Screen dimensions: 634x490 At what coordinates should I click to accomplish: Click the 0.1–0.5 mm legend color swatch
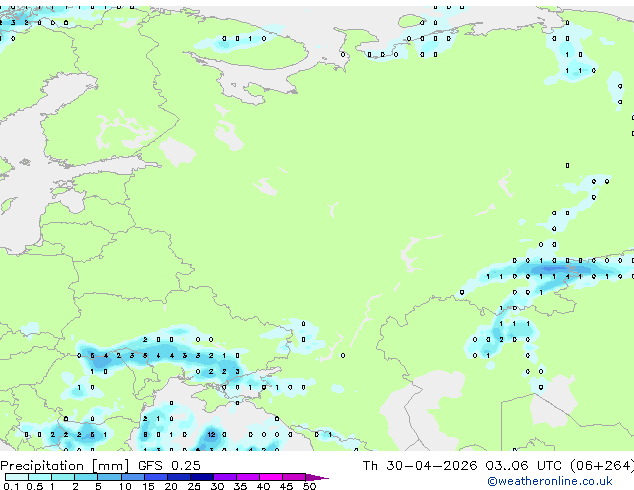click(x=17, y=477)
